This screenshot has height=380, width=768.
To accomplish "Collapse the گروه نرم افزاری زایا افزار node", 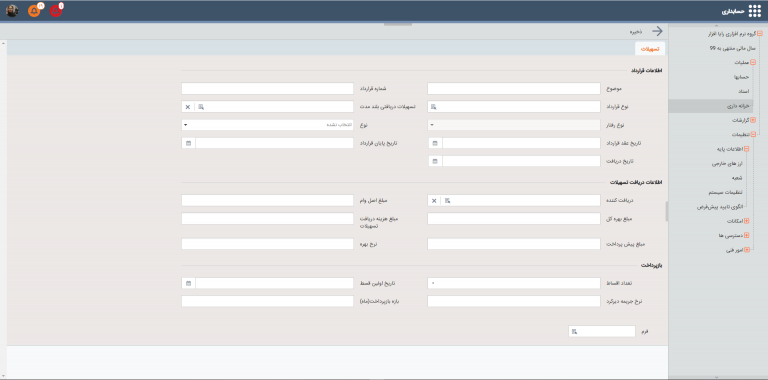I will click(760, 34).
